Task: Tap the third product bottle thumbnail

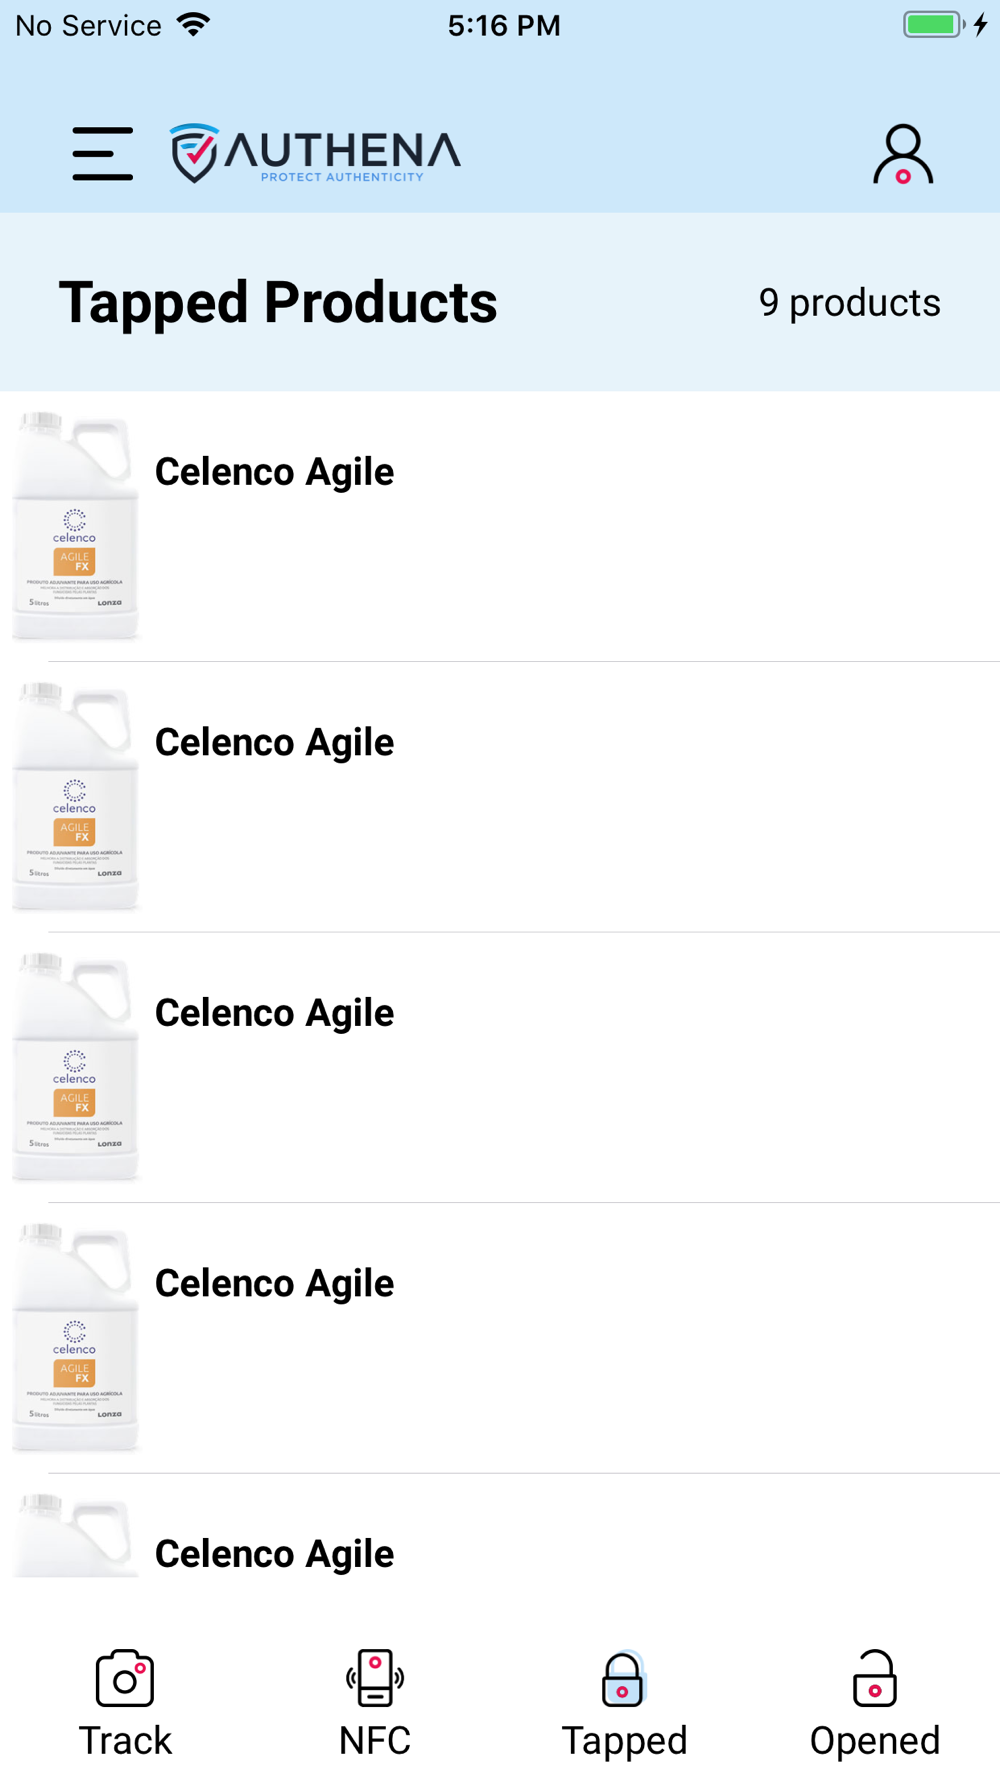Action: pos(75,1067)
